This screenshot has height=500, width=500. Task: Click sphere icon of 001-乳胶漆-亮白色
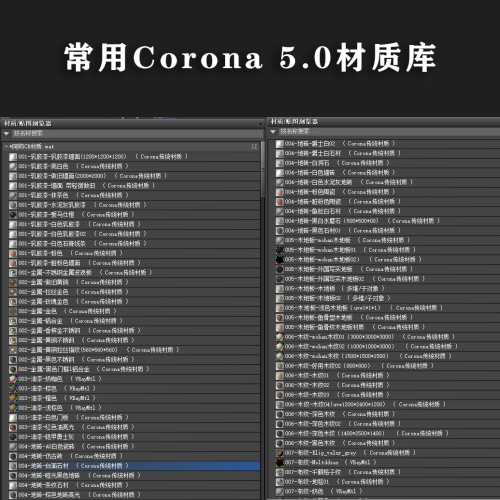13,166
